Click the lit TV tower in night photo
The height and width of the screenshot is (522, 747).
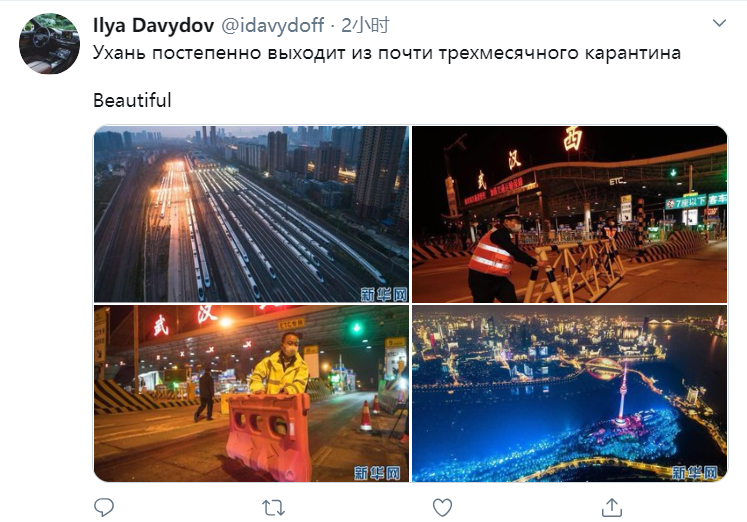(622, 394)
